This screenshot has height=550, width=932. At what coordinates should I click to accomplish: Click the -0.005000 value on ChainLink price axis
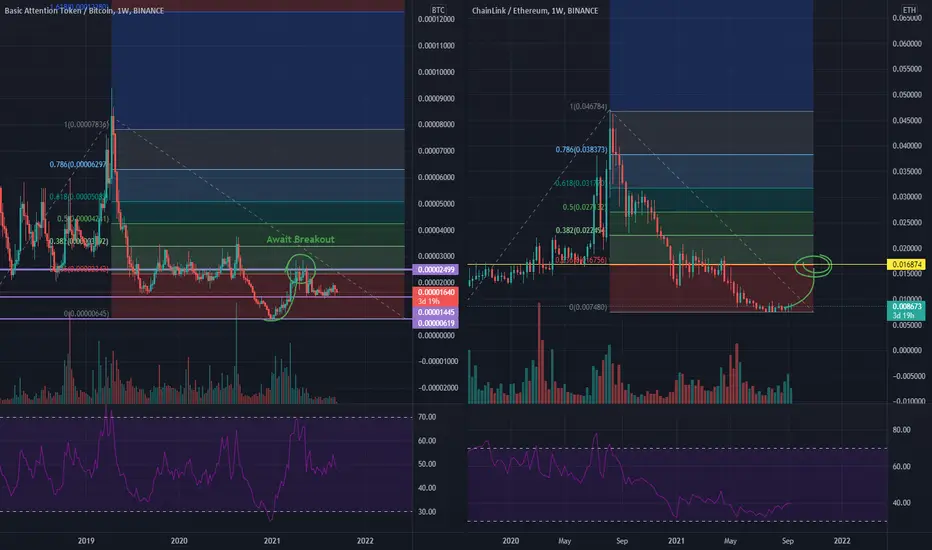click(x=908, y=376)
